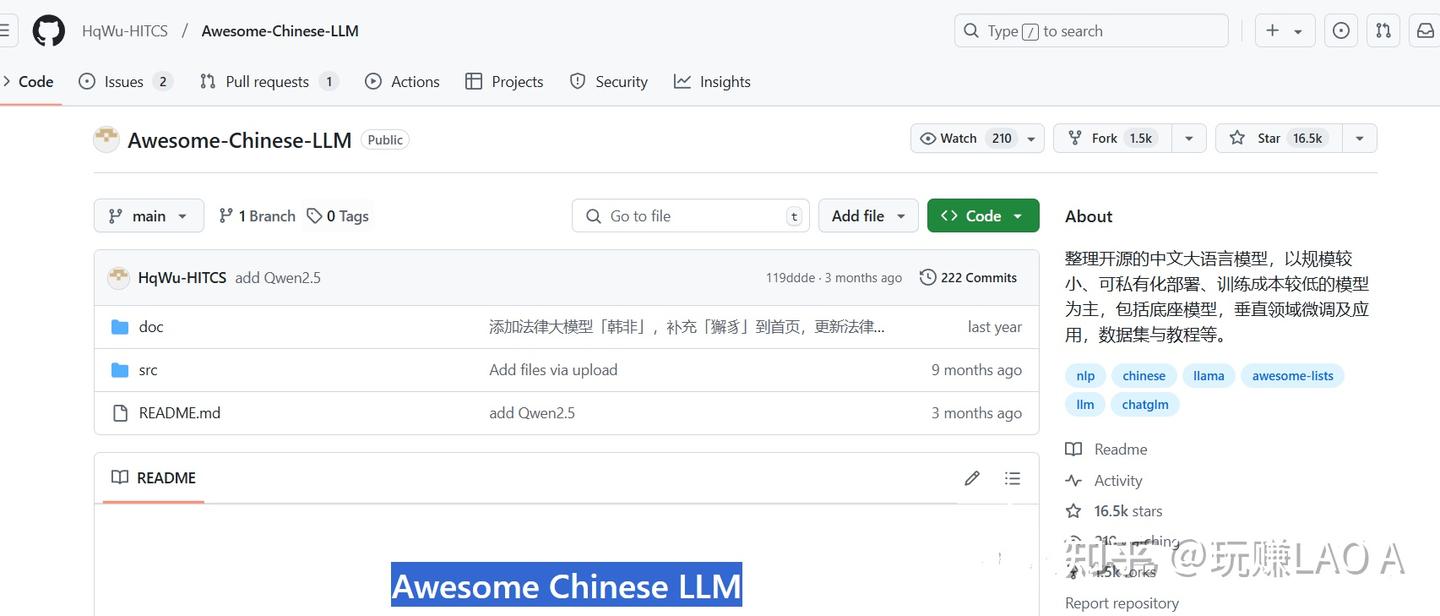Image resolution: width=1440 pixels, height=616 pixels.
Task: Select the pull requests icon in header
Action: tap(1383, 30)
